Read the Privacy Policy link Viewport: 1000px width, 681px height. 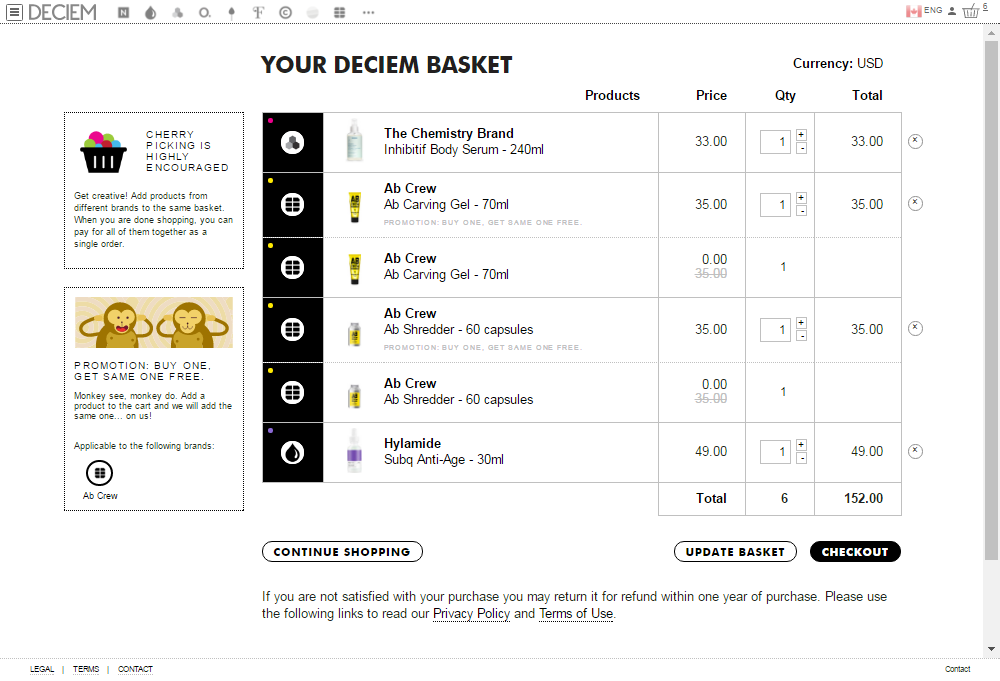click(471, 613)
